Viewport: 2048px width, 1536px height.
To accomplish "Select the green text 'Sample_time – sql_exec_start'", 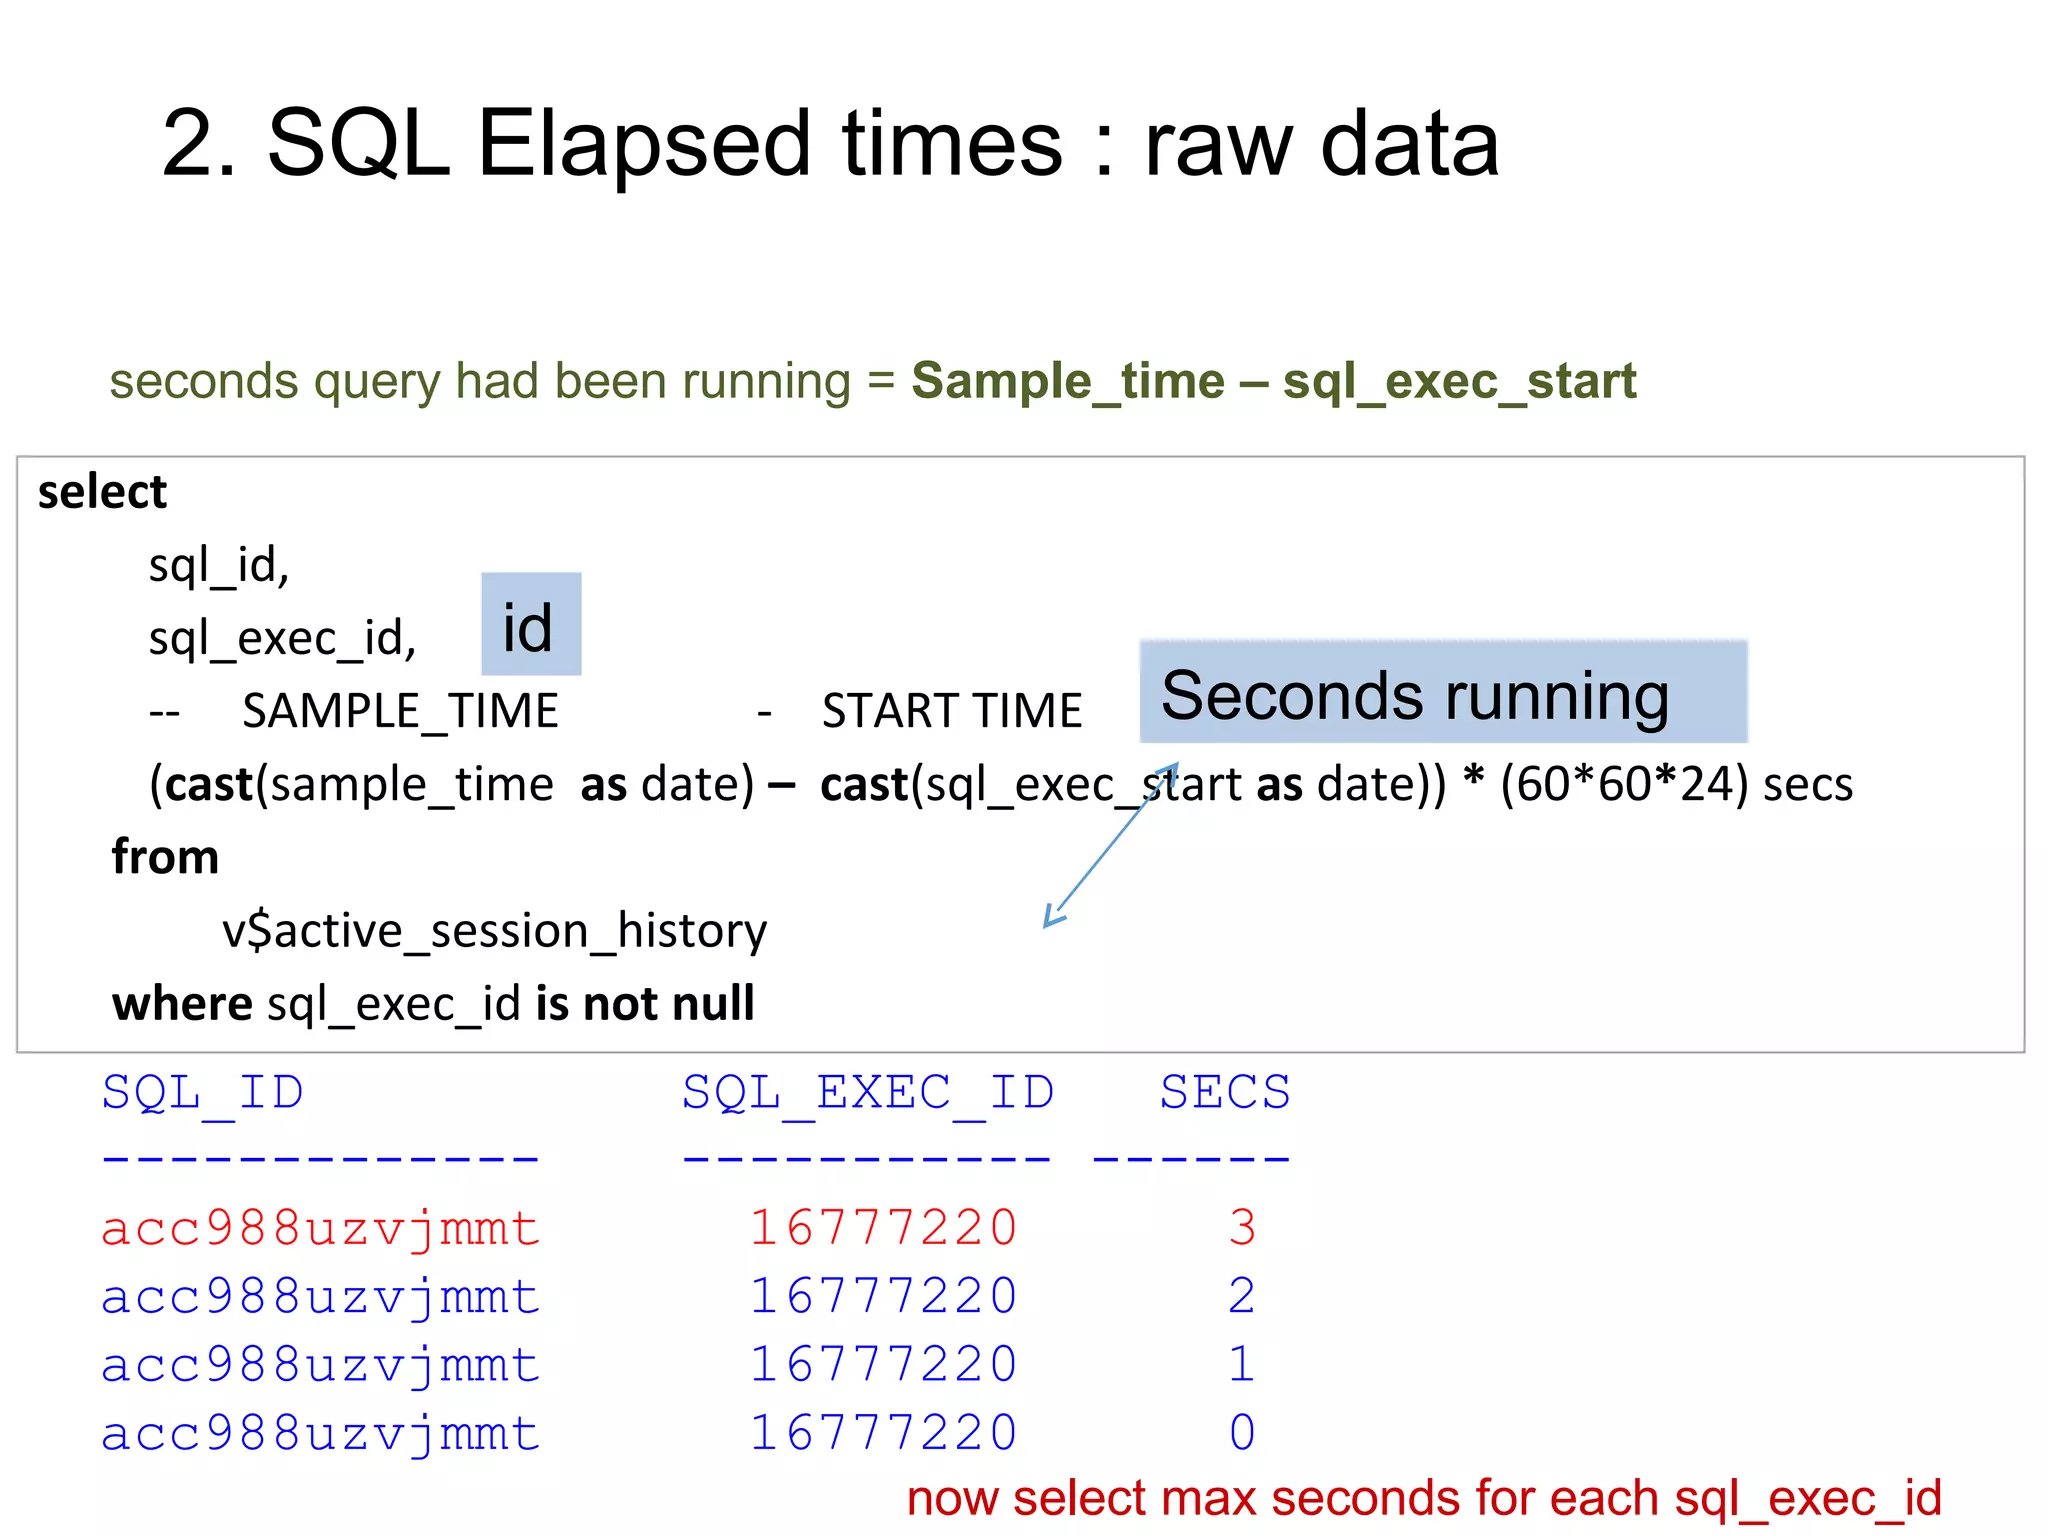I will [1274, 382].
